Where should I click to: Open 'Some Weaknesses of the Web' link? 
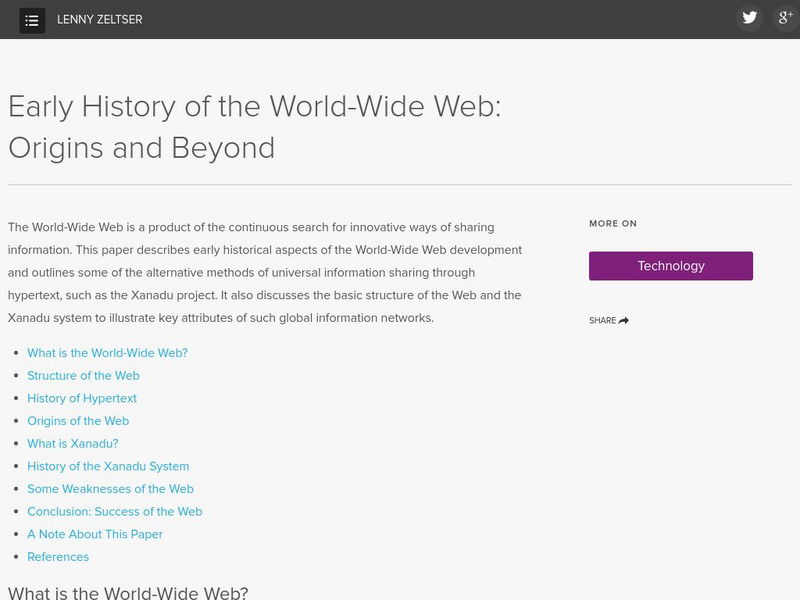[x=111, y=488]
